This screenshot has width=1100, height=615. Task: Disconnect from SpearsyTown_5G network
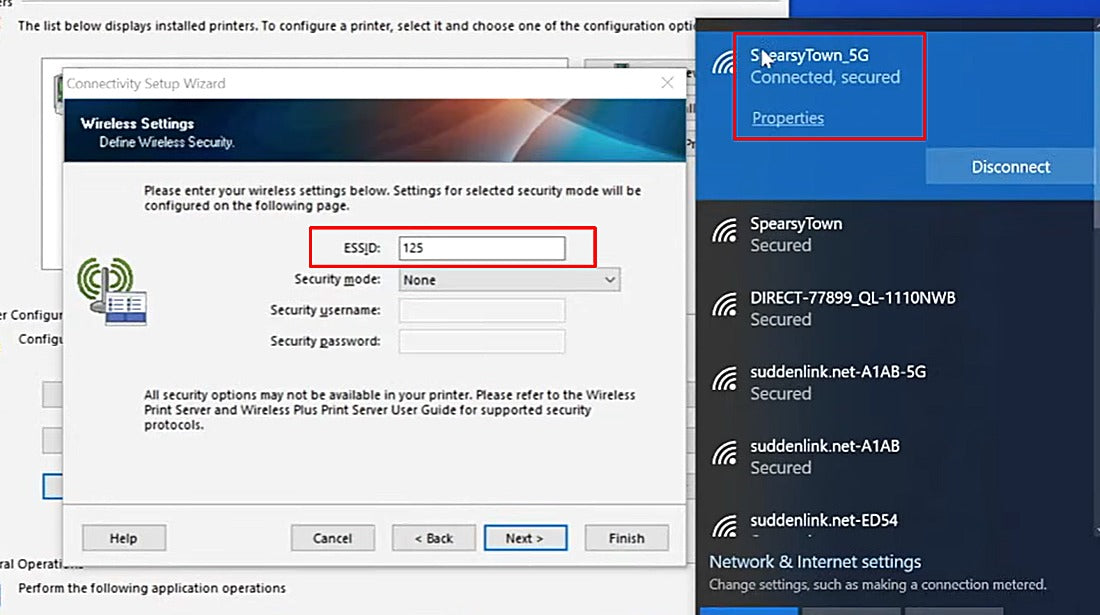1010,167
